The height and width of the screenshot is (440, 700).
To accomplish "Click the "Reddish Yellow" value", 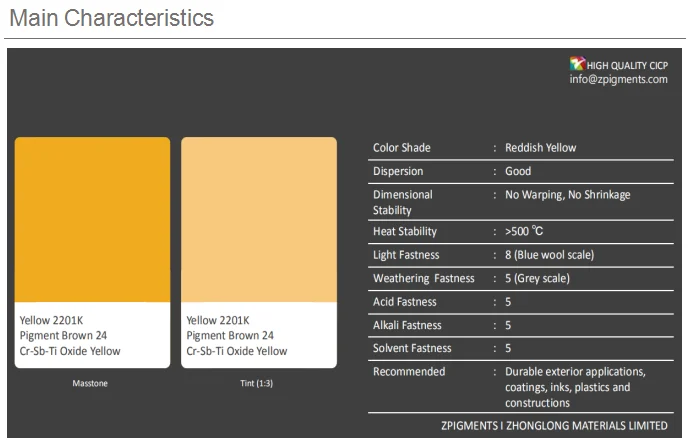I will pos(541,148).
